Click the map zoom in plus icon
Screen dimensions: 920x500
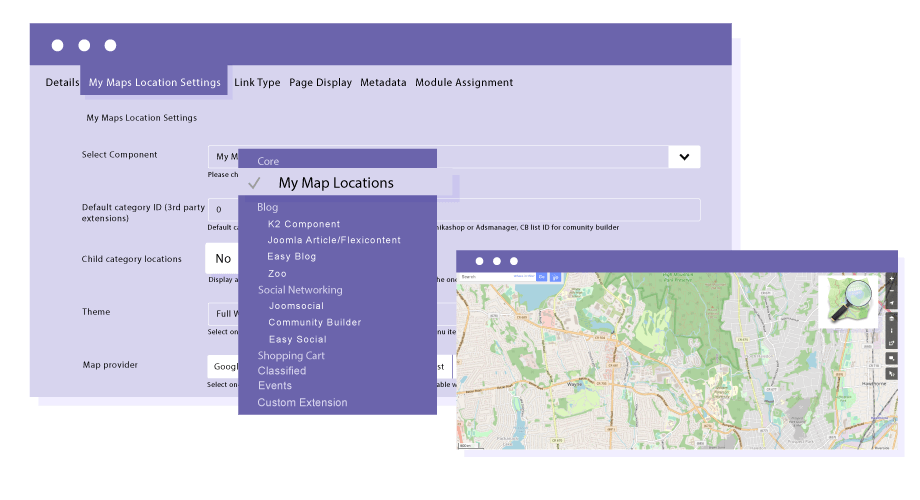pos(891,279)
